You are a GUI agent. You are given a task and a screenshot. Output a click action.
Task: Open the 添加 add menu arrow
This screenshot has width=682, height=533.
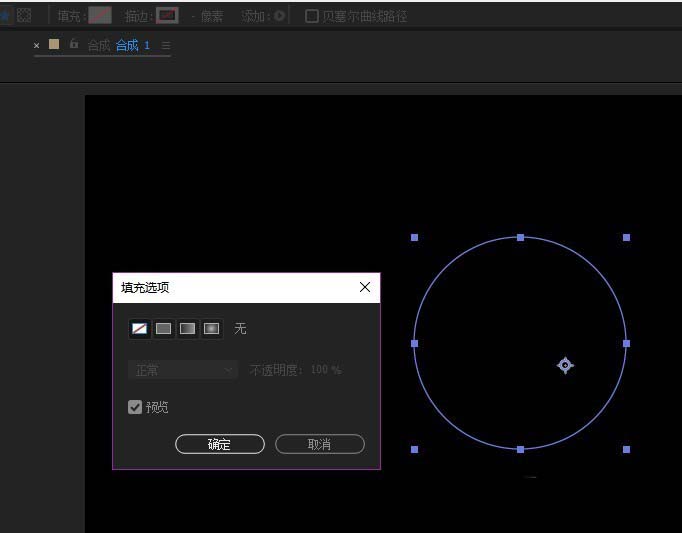pyautogui.click(x=279, y=16)
